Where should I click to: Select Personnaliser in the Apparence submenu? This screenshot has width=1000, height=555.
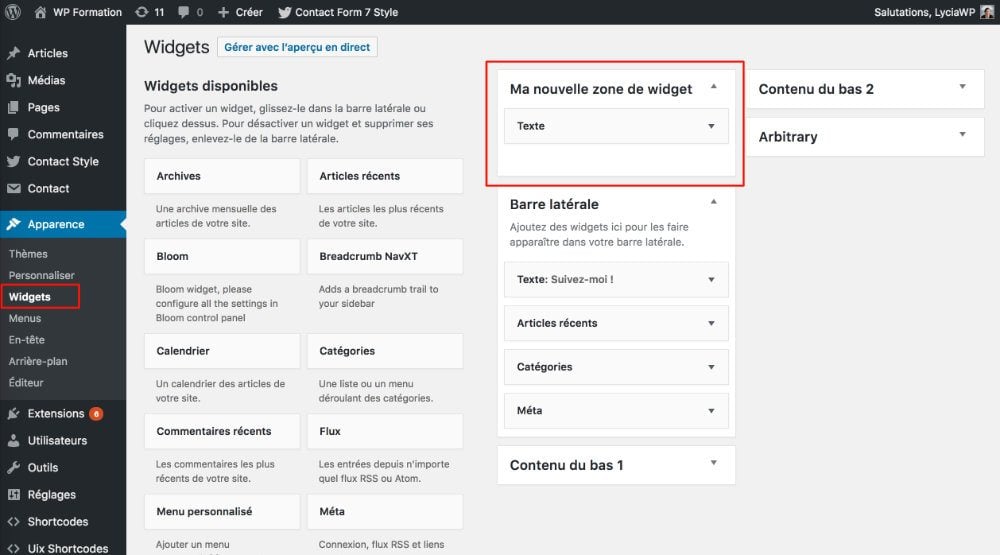41,275
